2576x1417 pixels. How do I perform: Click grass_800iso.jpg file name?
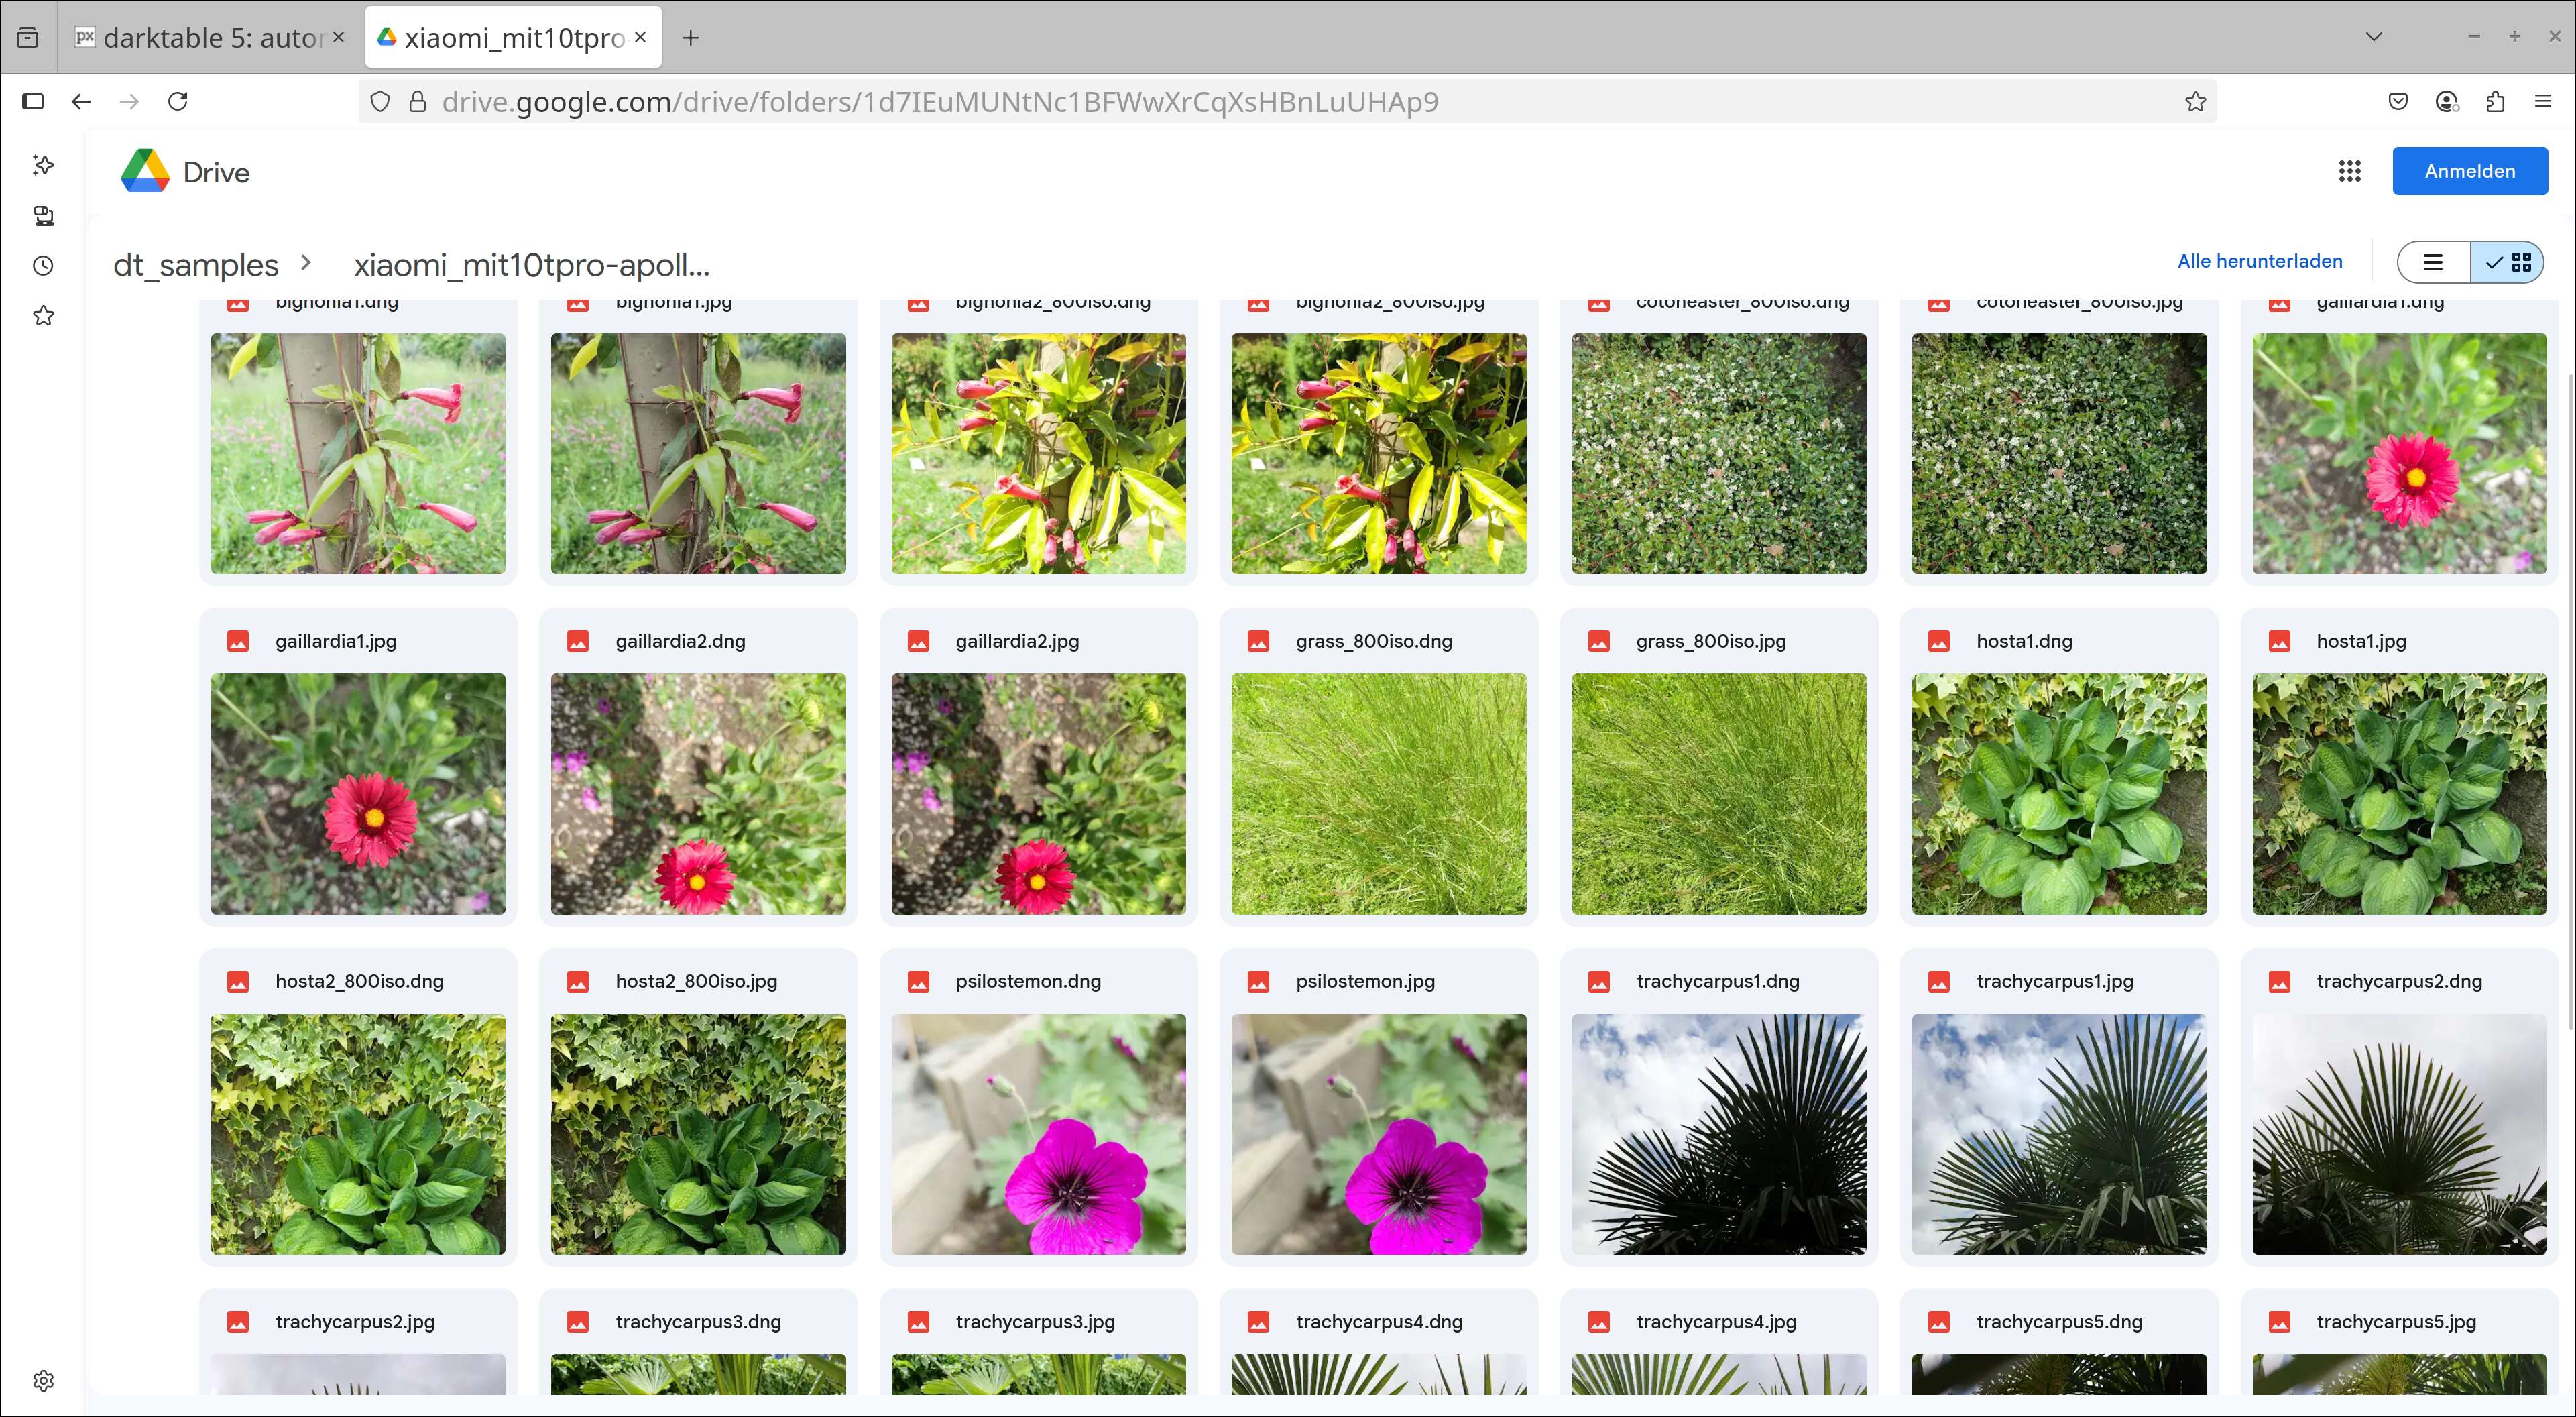pos(1711,641)
